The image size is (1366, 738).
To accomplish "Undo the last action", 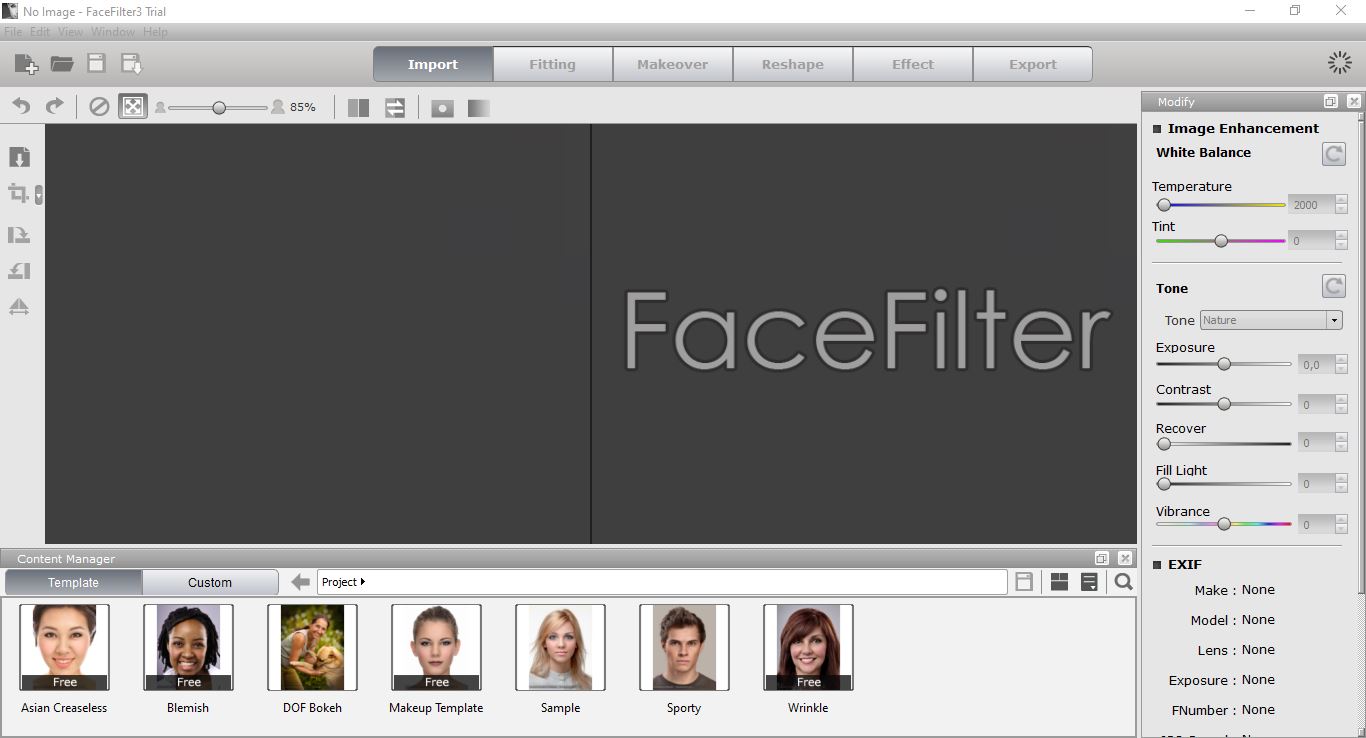I will [x=21, y=106].
